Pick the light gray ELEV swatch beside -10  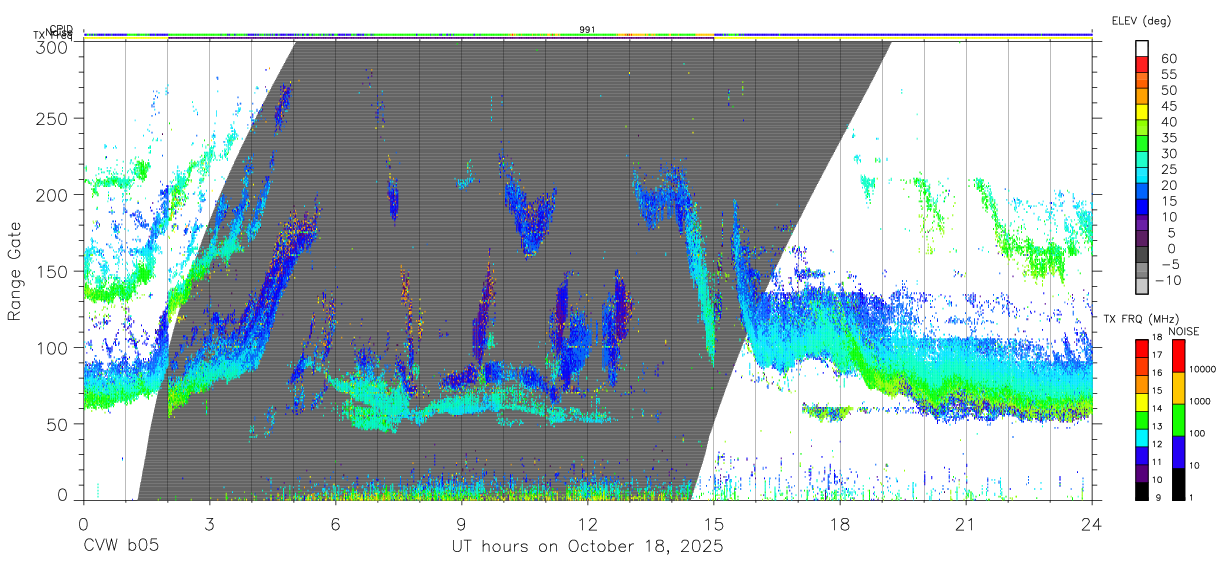click(1142, 284)
